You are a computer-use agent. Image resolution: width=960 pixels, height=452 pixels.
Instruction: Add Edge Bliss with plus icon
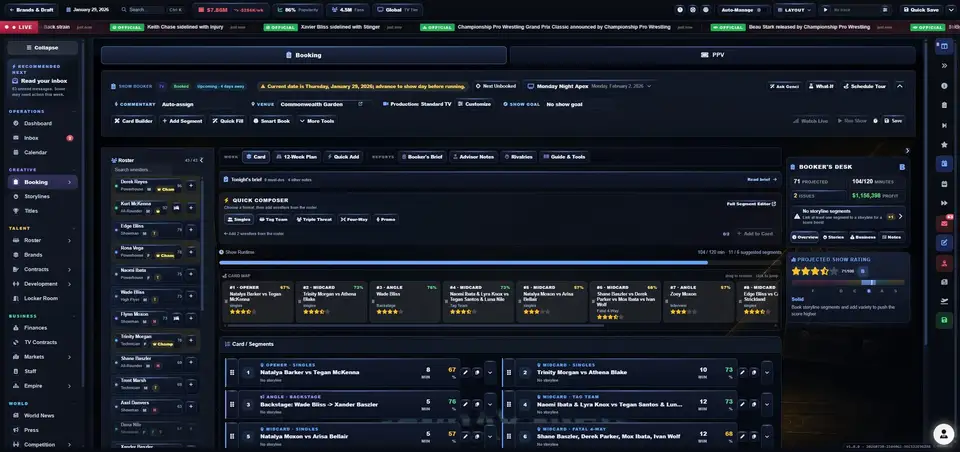(x=191, y=229)
